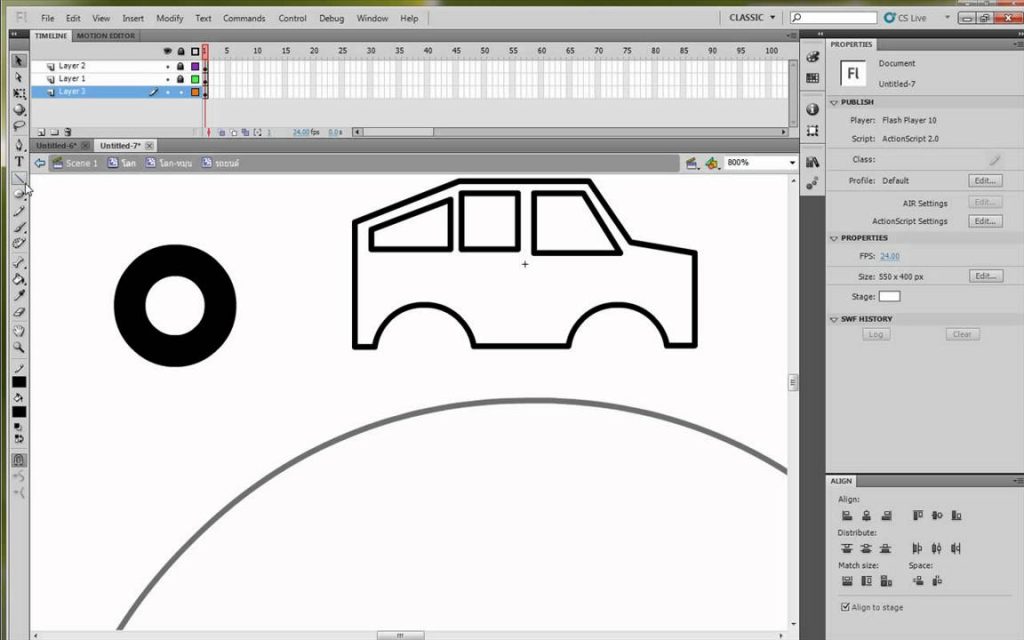Click the Edit Scene icon
The image size is (1024, 640).
[692, 163]
